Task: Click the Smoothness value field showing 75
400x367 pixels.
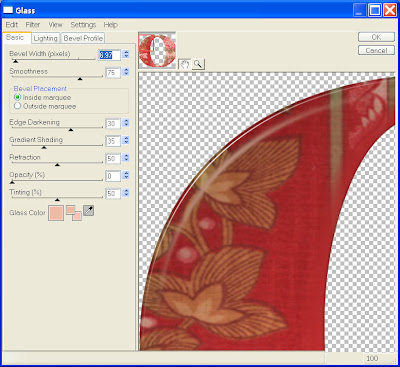Action: (x=113, y=72)
